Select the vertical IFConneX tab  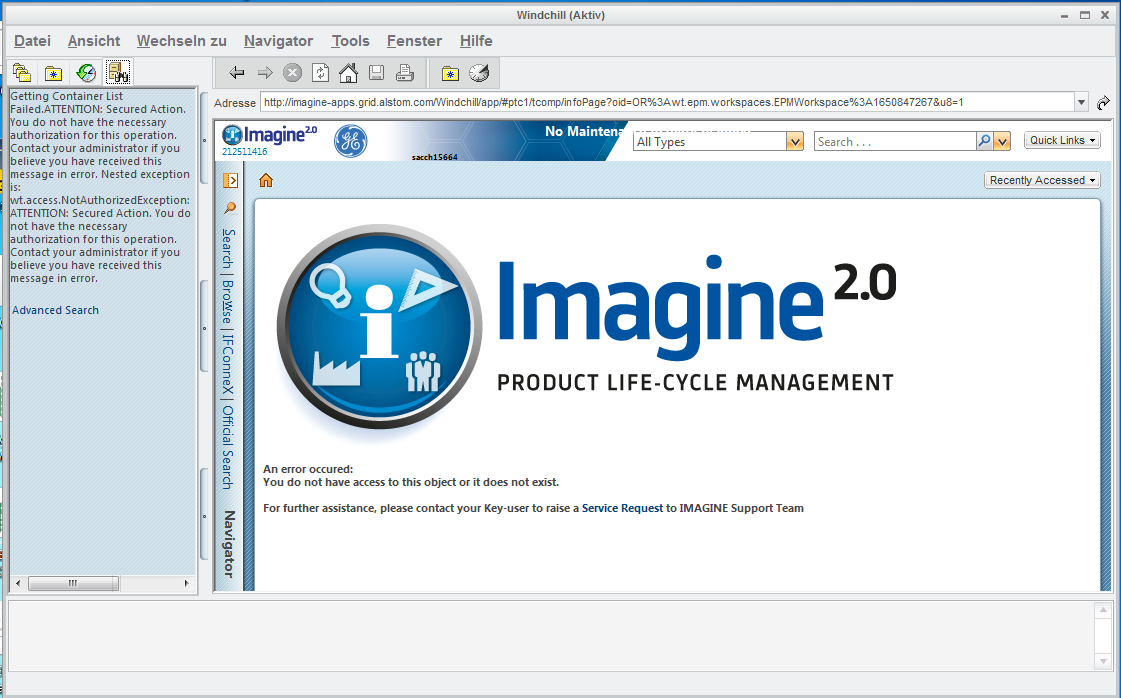228,364
